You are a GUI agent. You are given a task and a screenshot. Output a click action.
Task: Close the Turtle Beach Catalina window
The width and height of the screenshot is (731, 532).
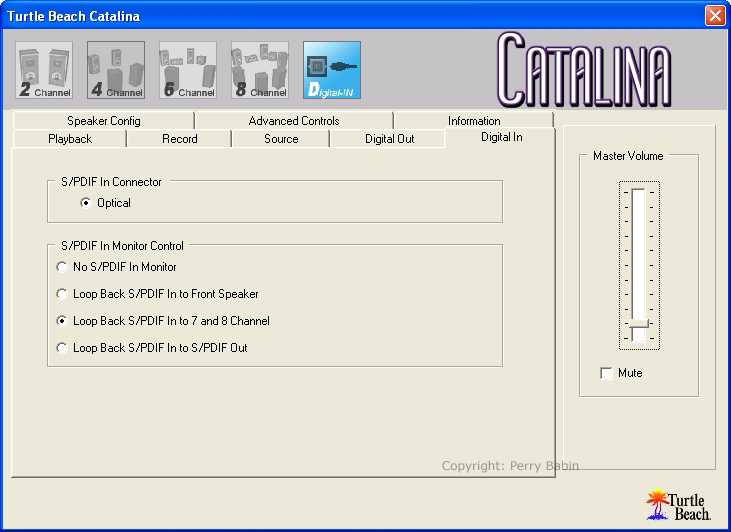(x=715, y=15)
